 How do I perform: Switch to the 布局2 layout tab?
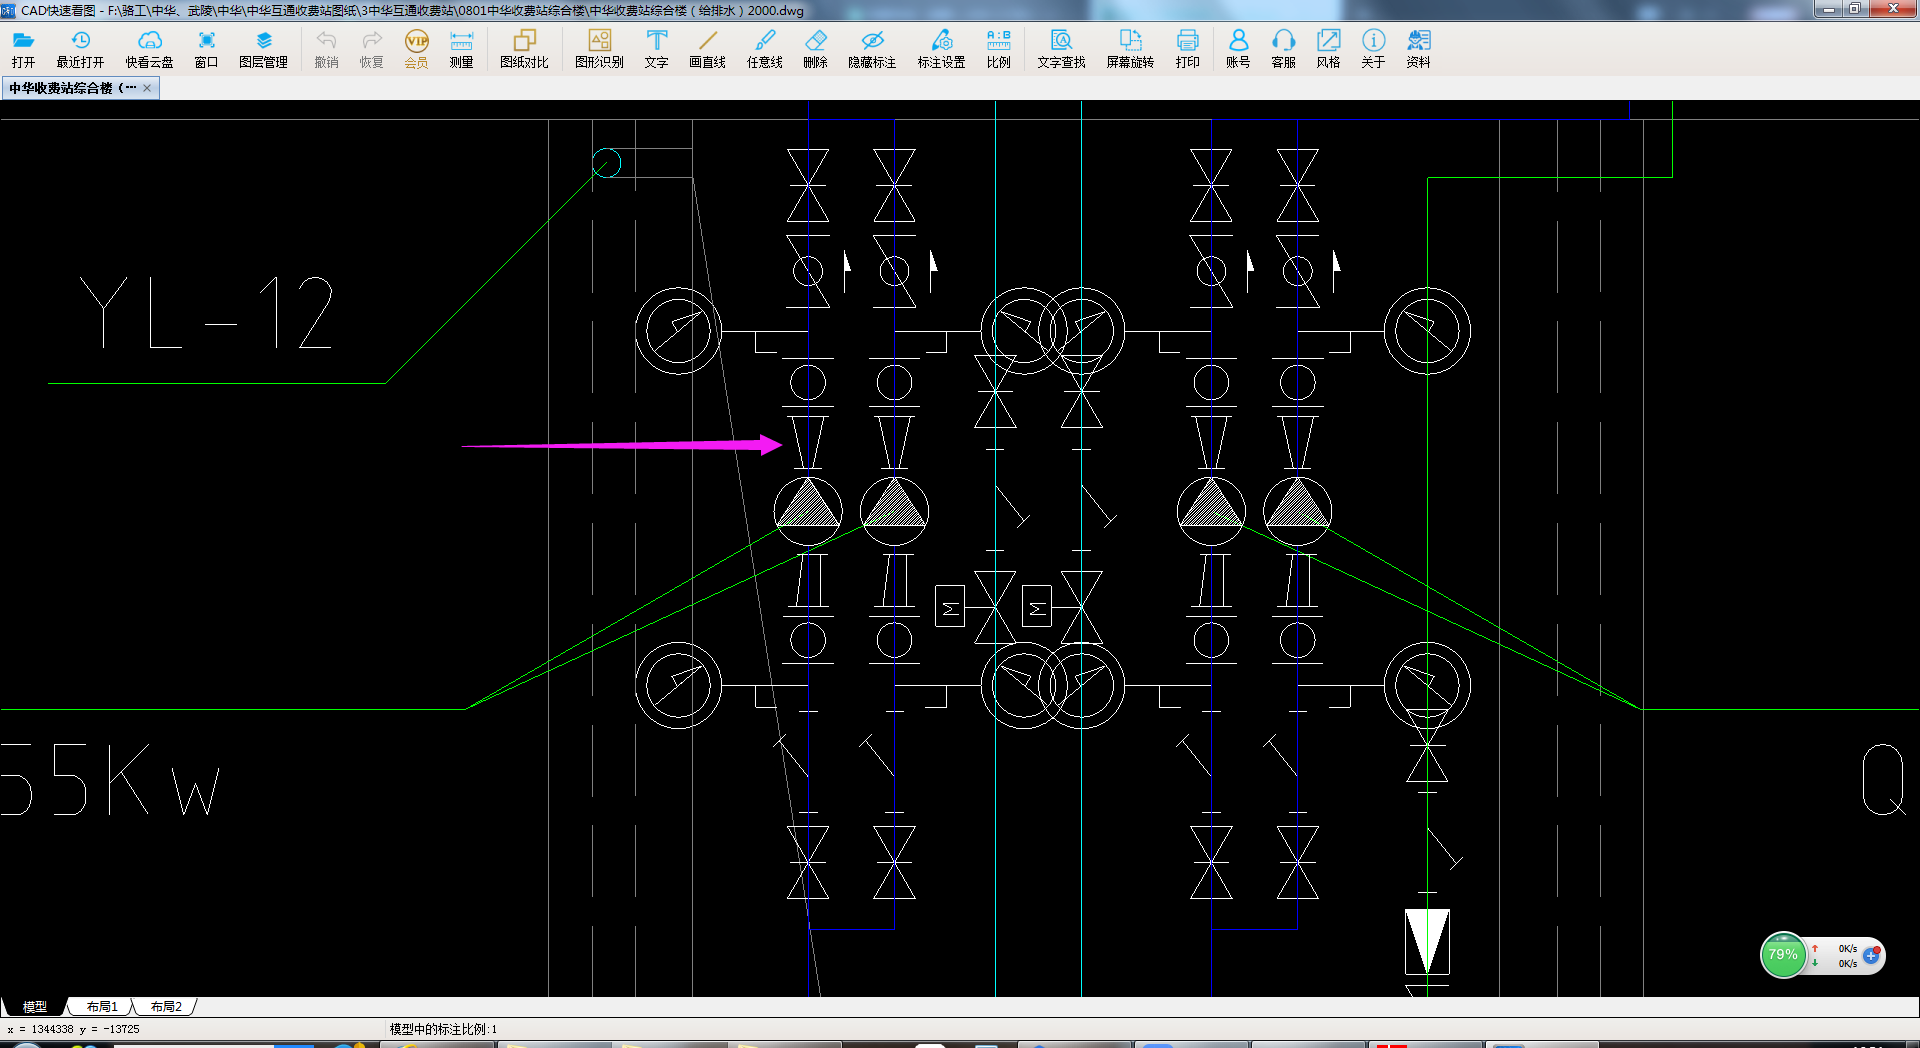click(x=166, y=1006)
